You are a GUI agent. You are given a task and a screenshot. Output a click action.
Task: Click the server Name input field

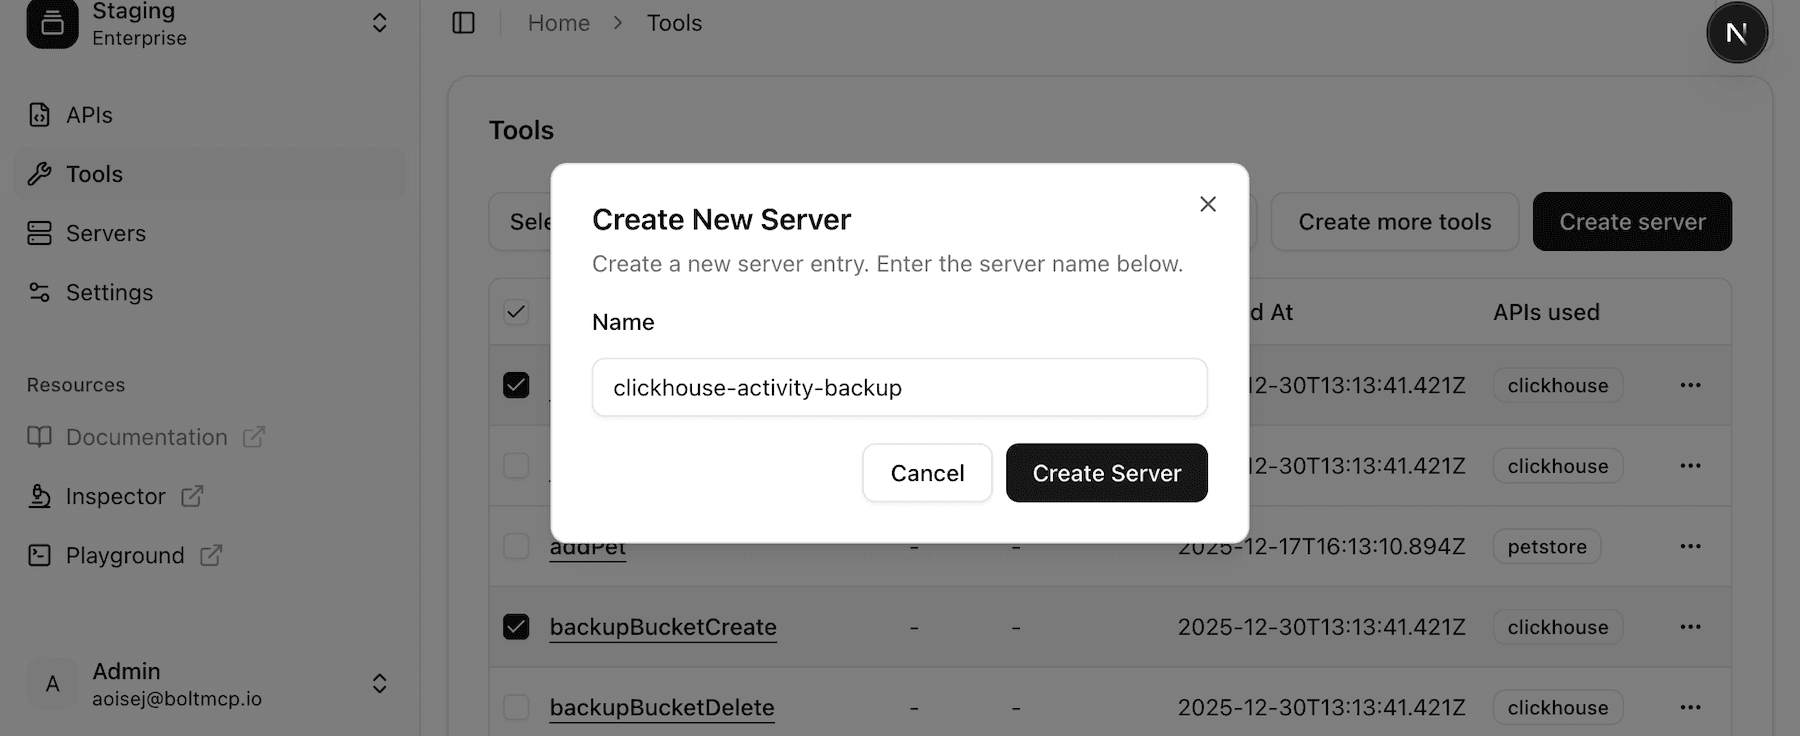coord(899,387)
